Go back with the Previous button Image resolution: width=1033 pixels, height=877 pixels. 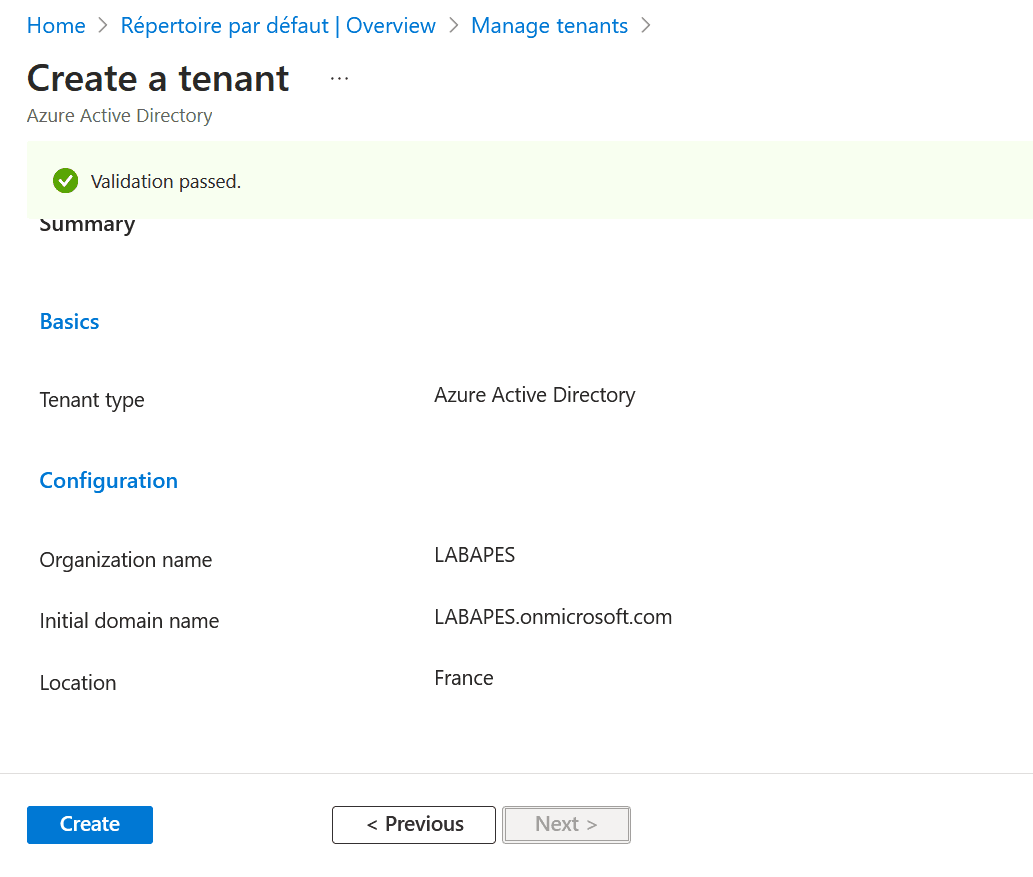click(x=413, y=824)
